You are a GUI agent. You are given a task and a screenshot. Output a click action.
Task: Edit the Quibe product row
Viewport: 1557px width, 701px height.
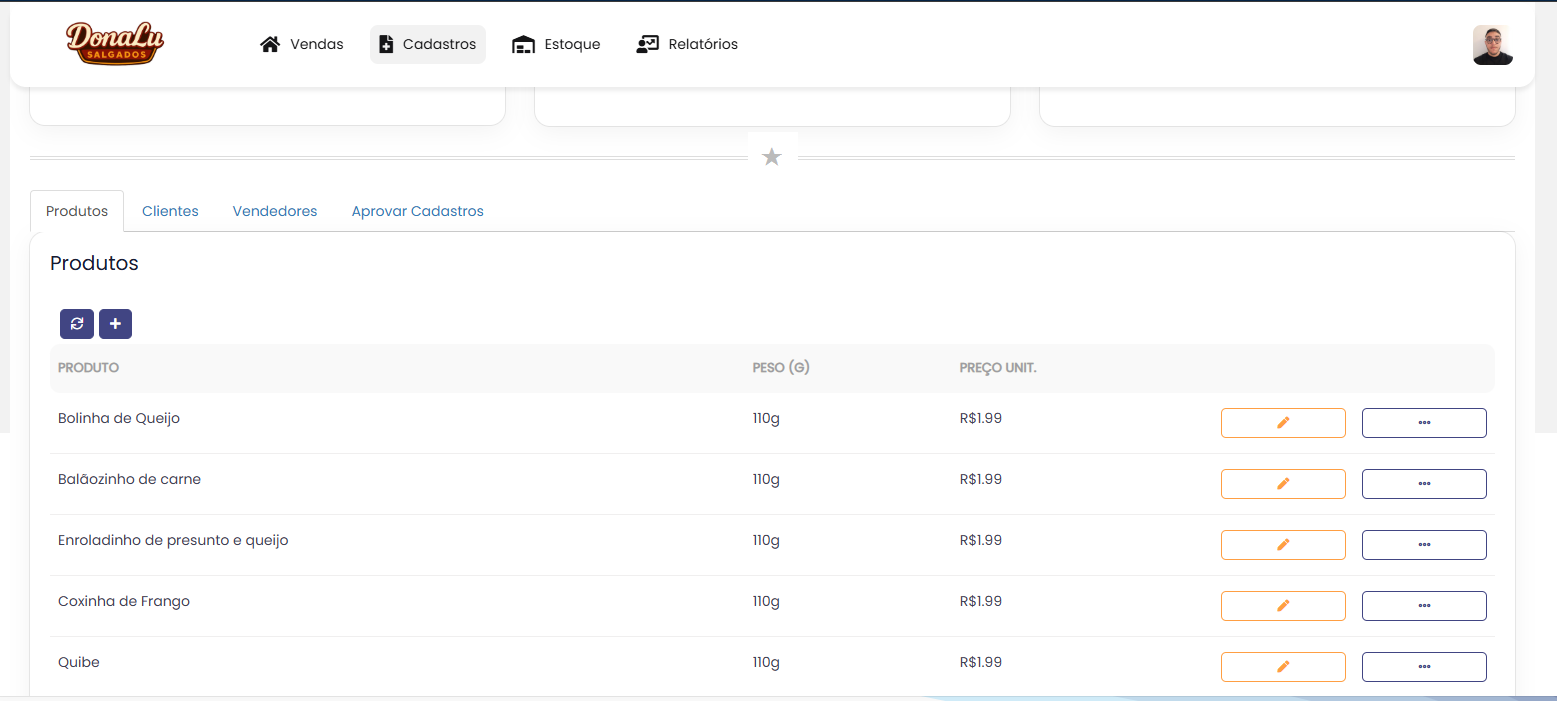click(1283, 667)
